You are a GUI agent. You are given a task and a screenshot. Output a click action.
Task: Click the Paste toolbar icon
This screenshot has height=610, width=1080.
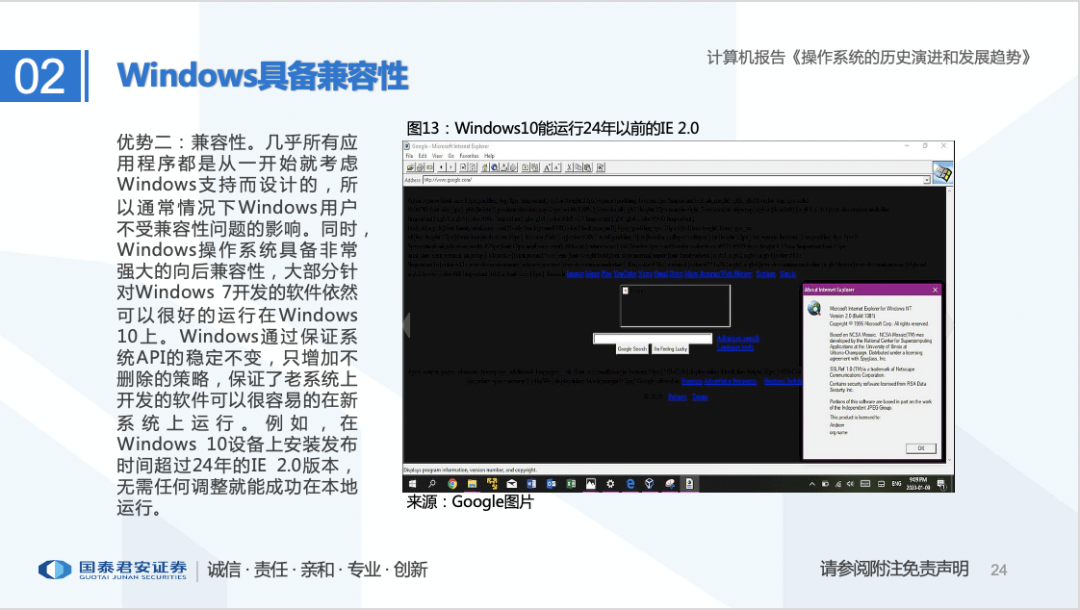[x=588, y=167]
